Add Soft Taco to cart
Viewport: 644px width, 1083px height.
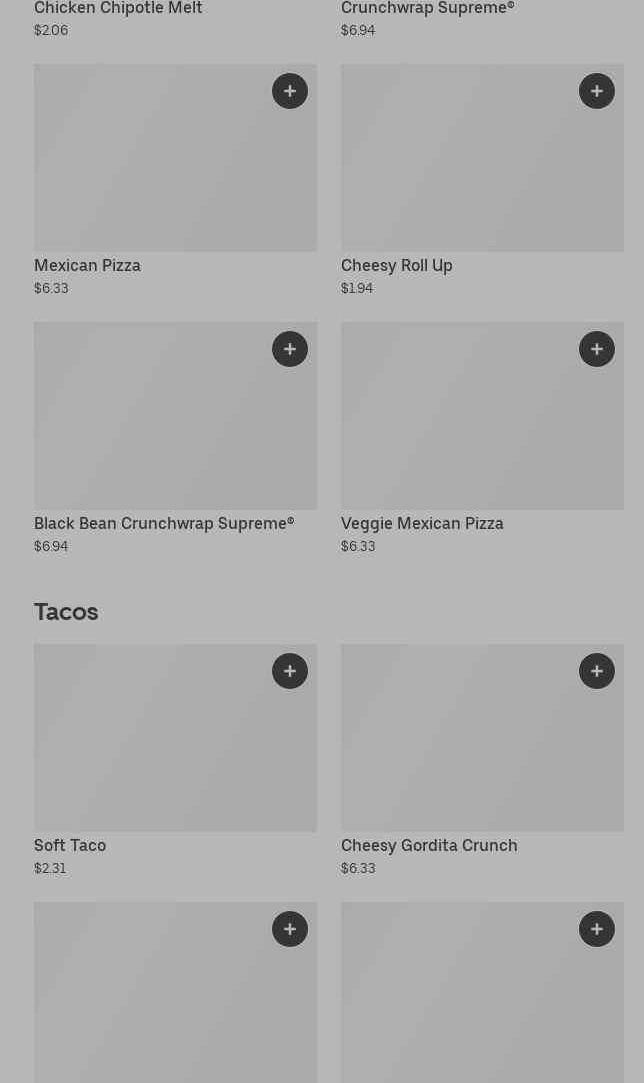pyautogui.click(x=290, y=671)
